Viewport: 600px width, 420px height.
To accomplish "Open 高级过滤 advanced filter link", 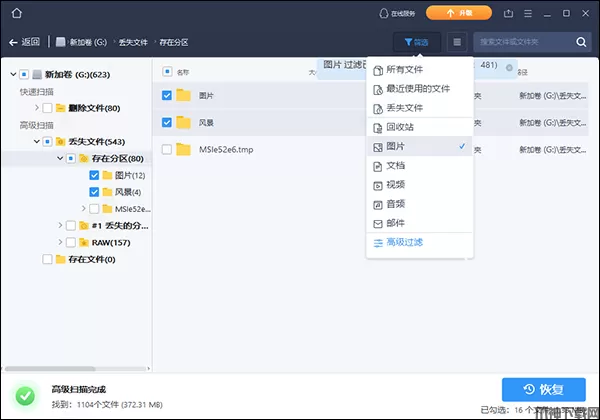I will tap(405, 242).
